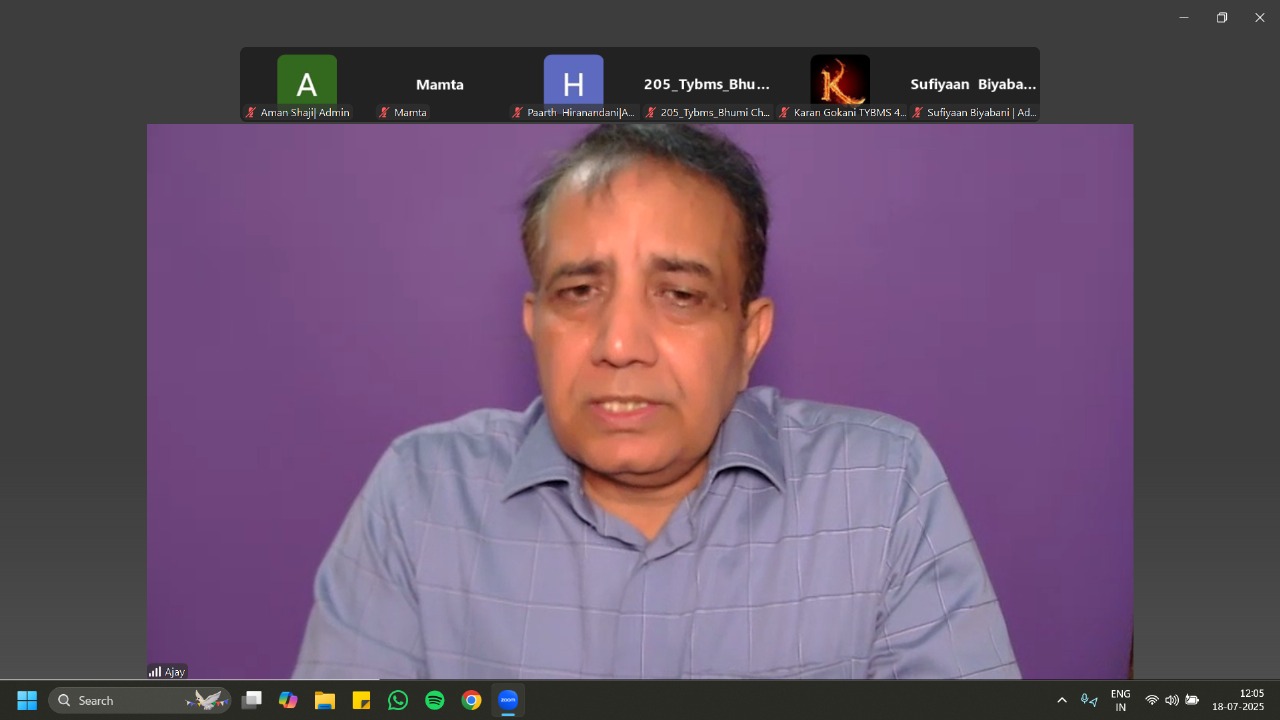The width and height of the screenshot is (1280, 720).
Task: Open Google Chrome from the taskbar
Action: [471, 700]
